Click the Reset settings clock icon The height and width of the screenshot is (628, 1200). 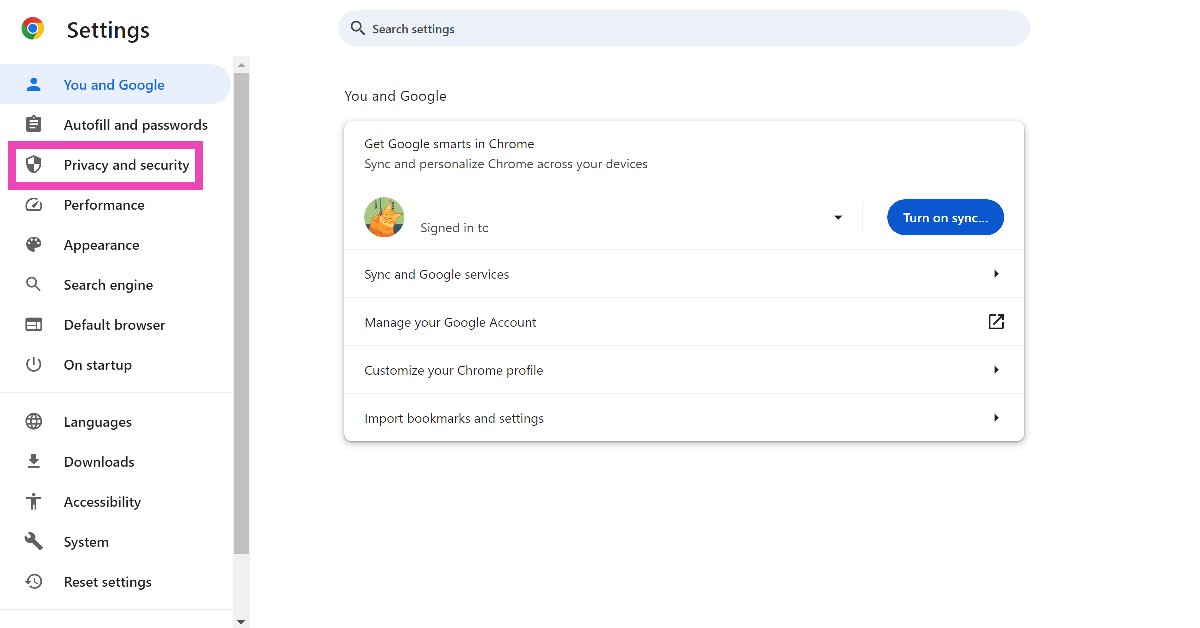click(x=34, y=582)
